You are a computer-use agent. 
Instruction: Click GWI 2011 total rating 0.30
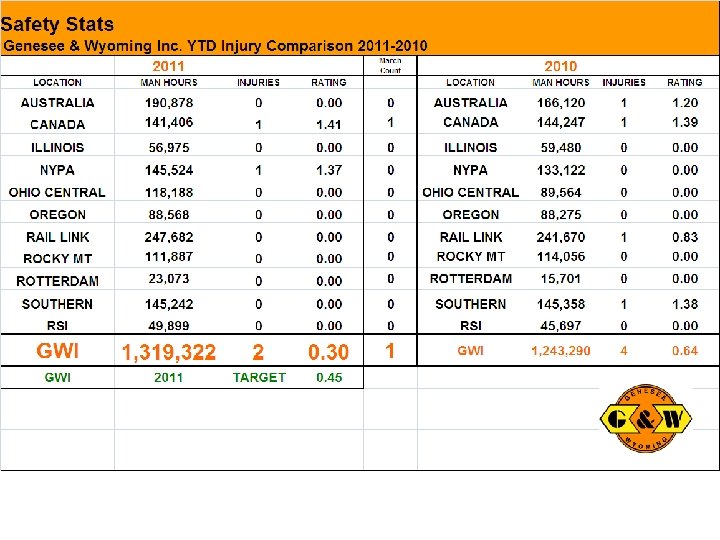pos(328,352)
